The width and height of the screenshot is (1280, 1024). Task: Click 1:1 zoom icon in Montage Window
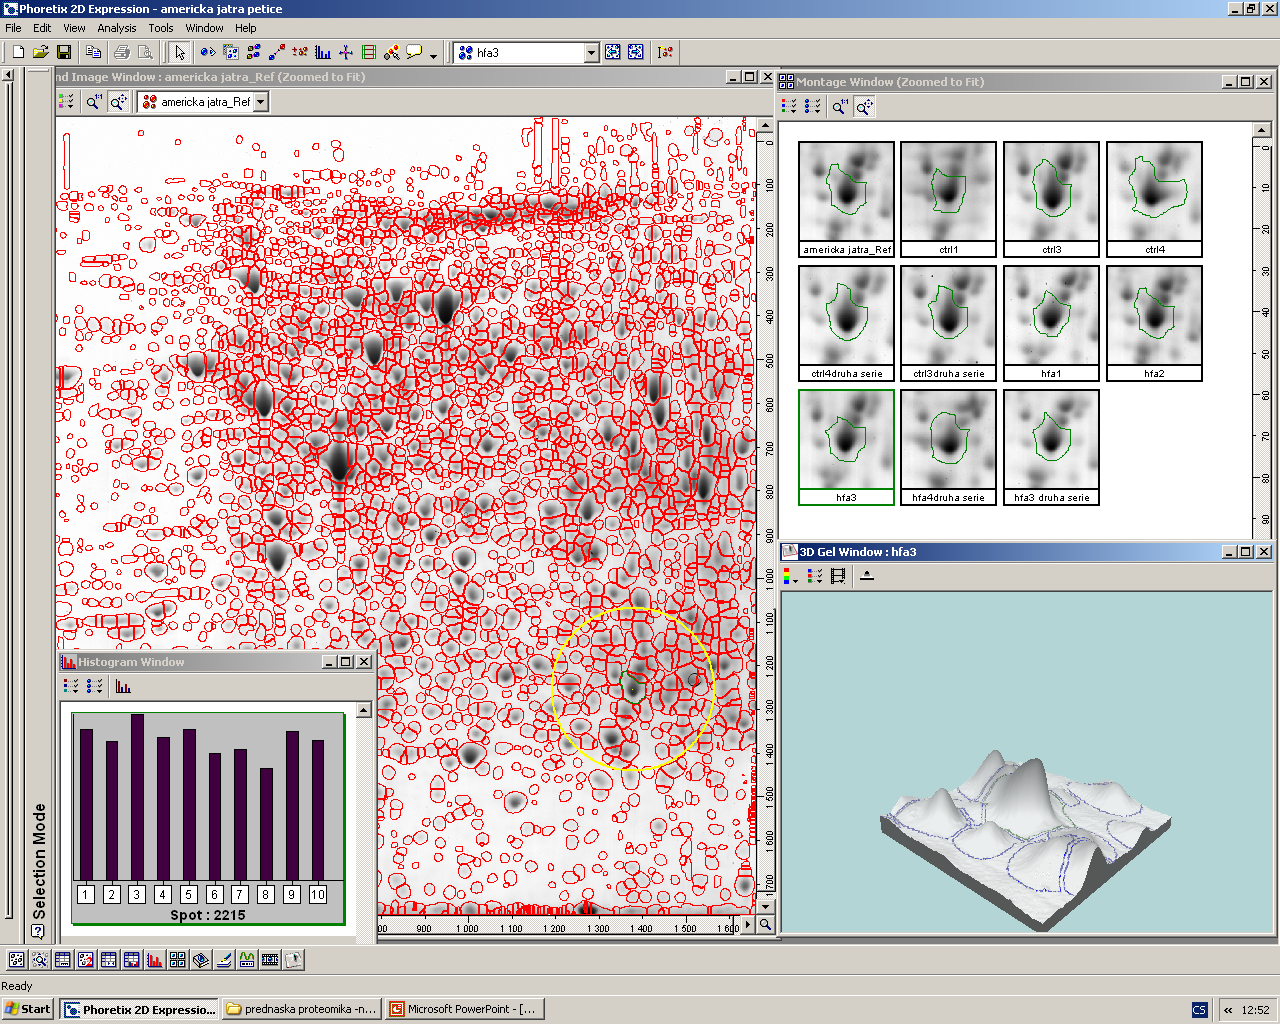(840, 105)
